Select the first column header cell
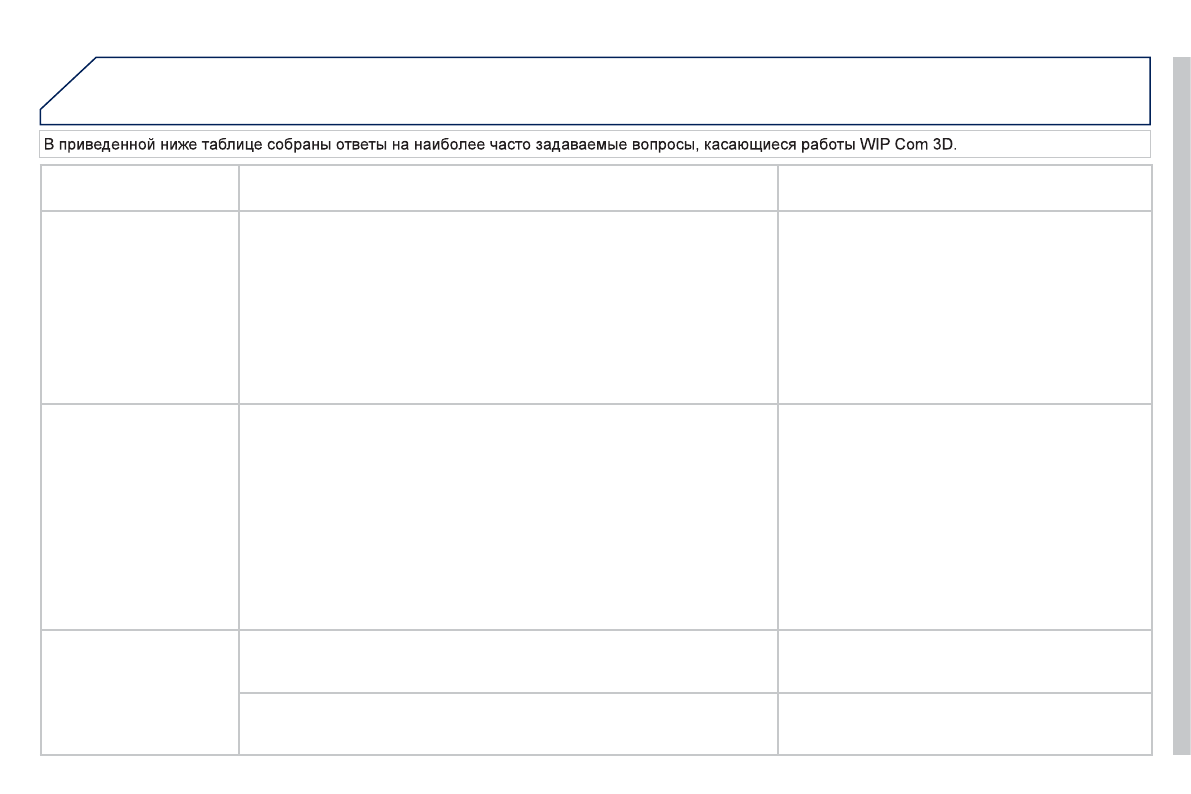The width and height of the screenshot is (1191, 794). (139, 188)
